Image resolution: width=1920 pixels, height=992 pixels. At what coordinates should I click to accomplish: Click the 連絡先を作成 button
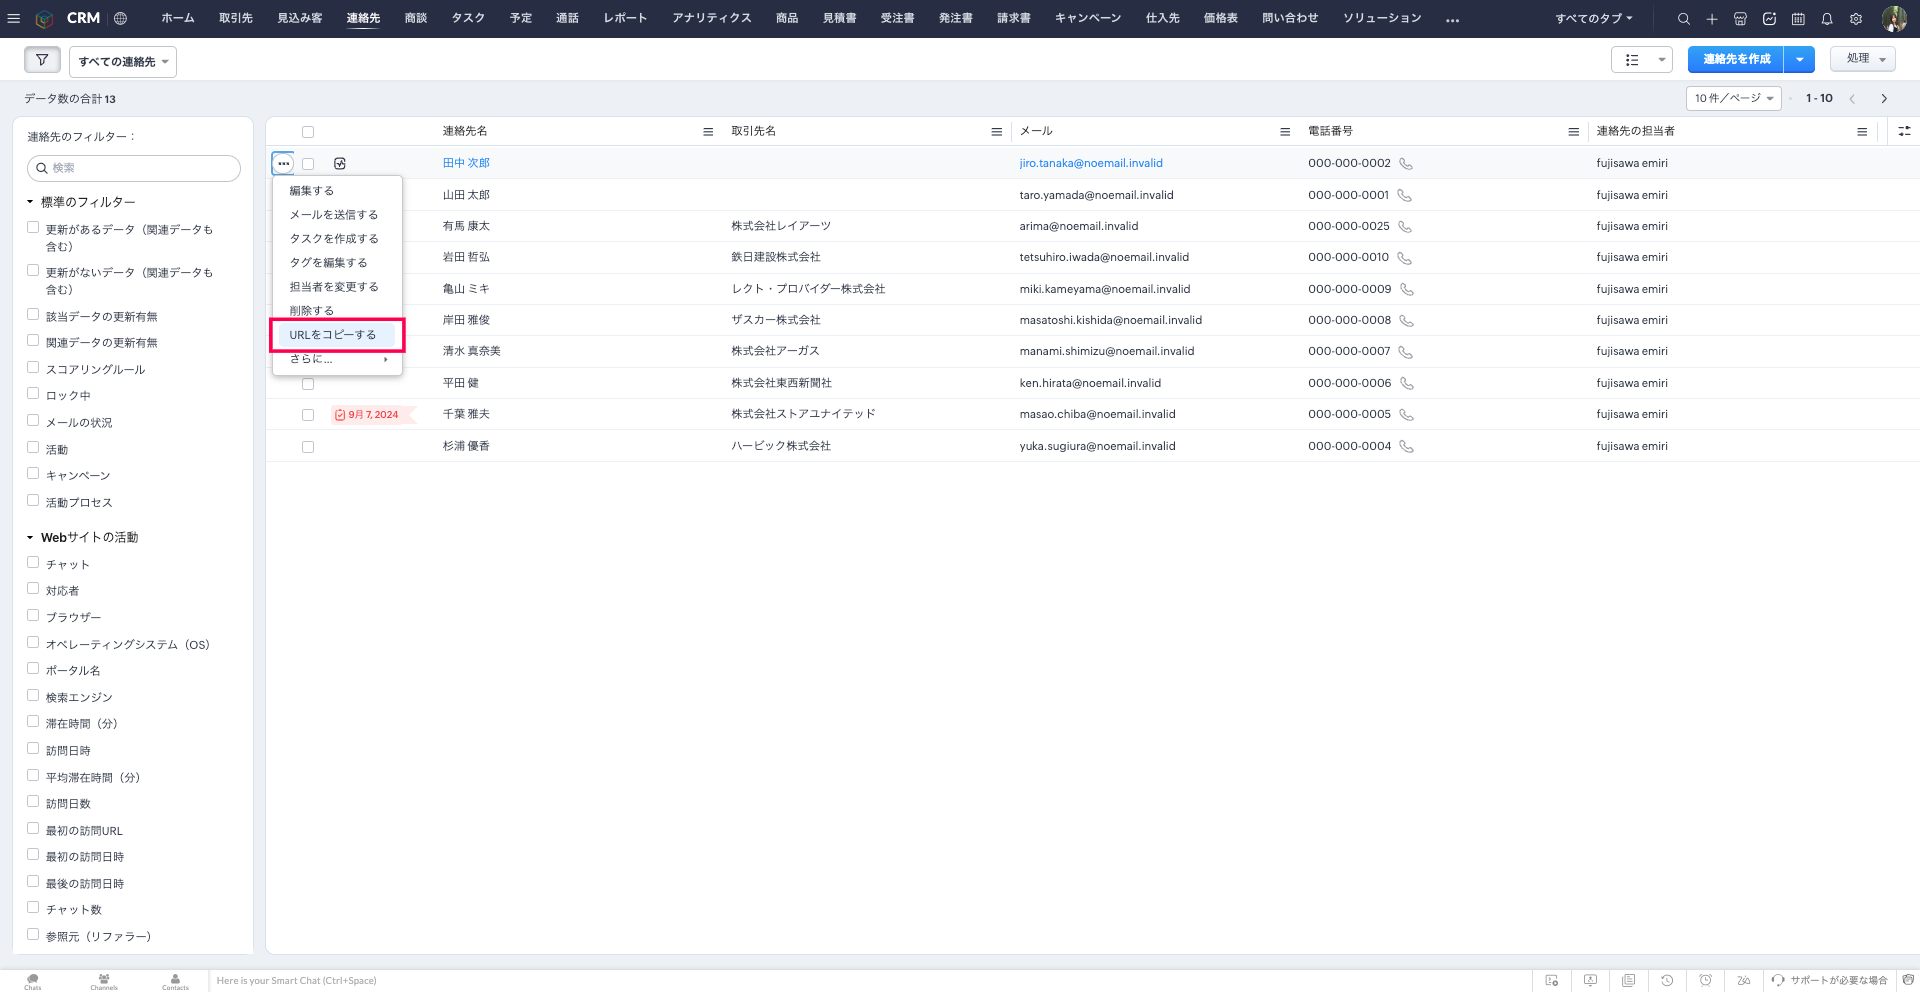1736,60
